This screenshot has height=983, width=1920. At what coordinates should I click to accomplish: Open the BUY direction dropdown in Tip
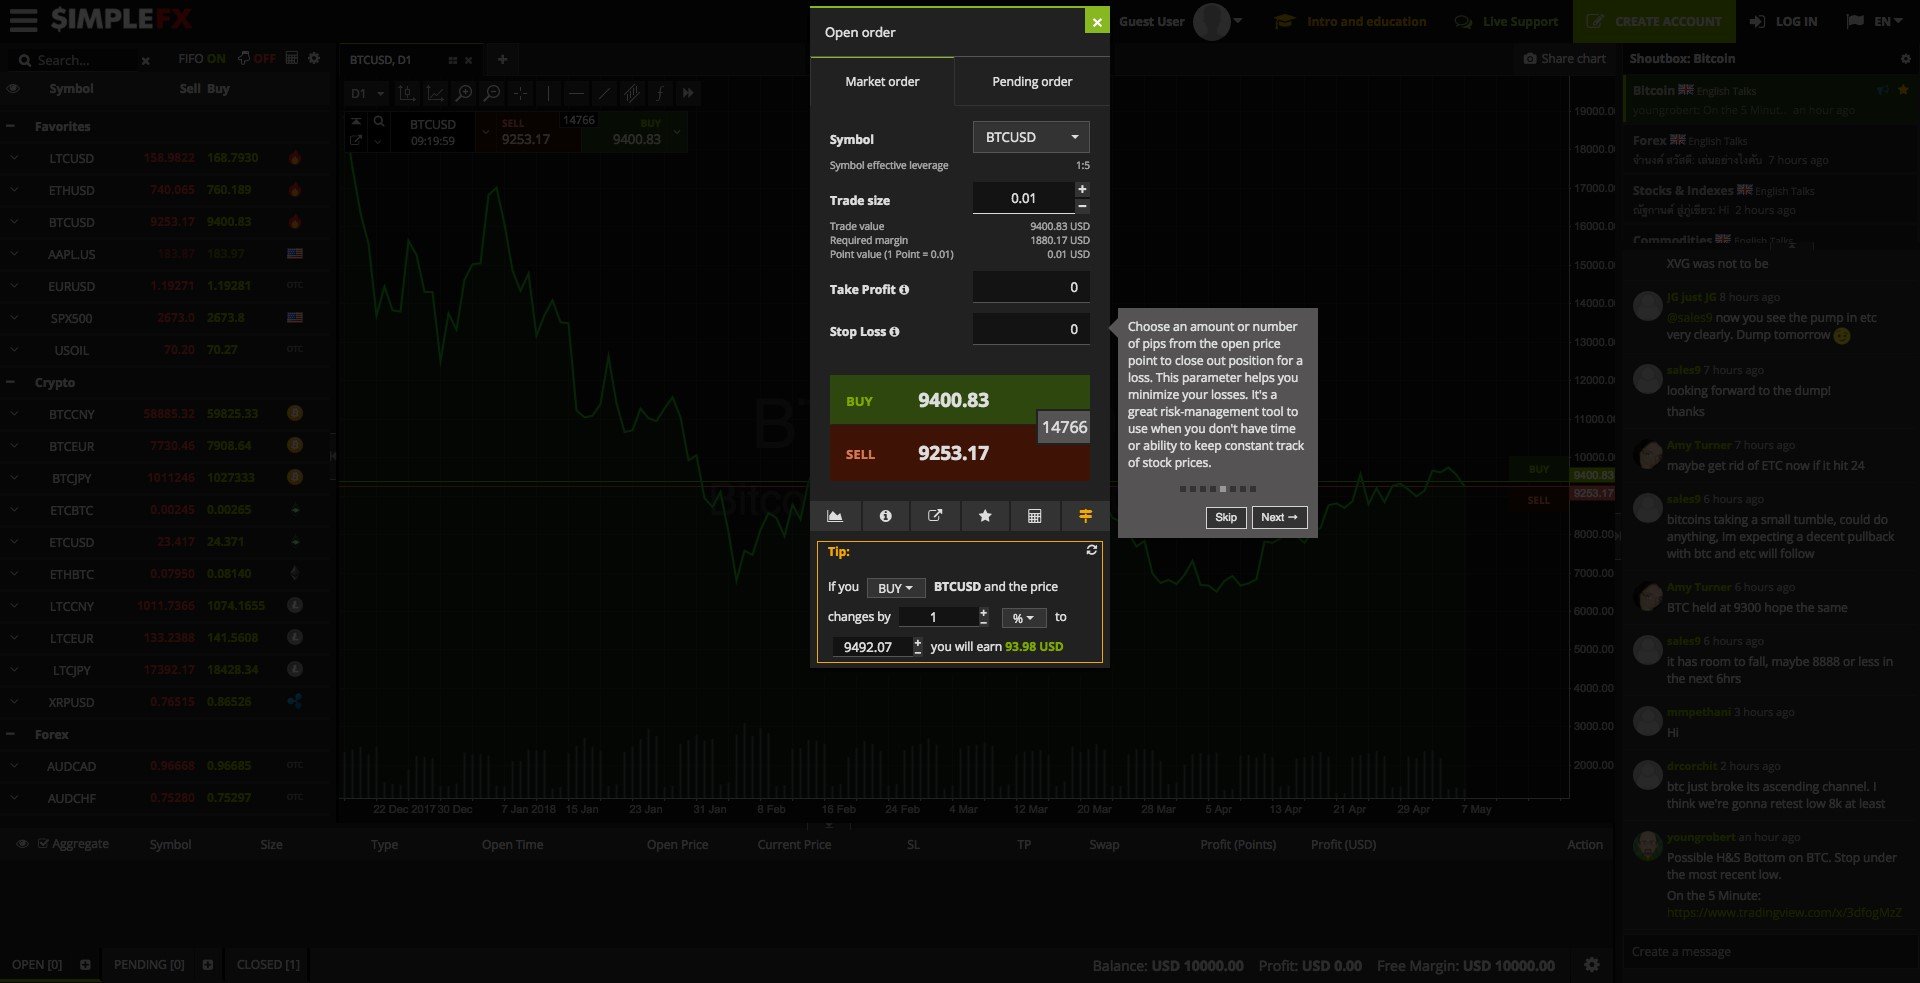(x=895, y=588)
